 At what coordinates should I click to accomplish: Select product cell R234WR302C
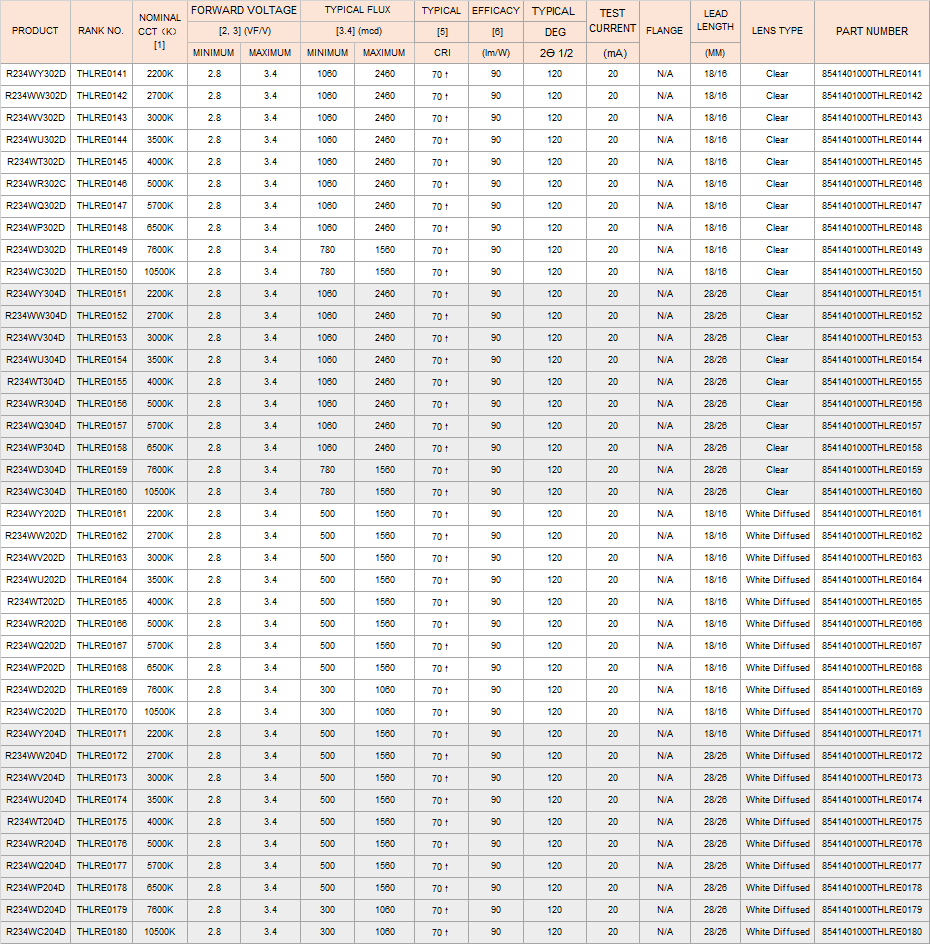[36, 184]
